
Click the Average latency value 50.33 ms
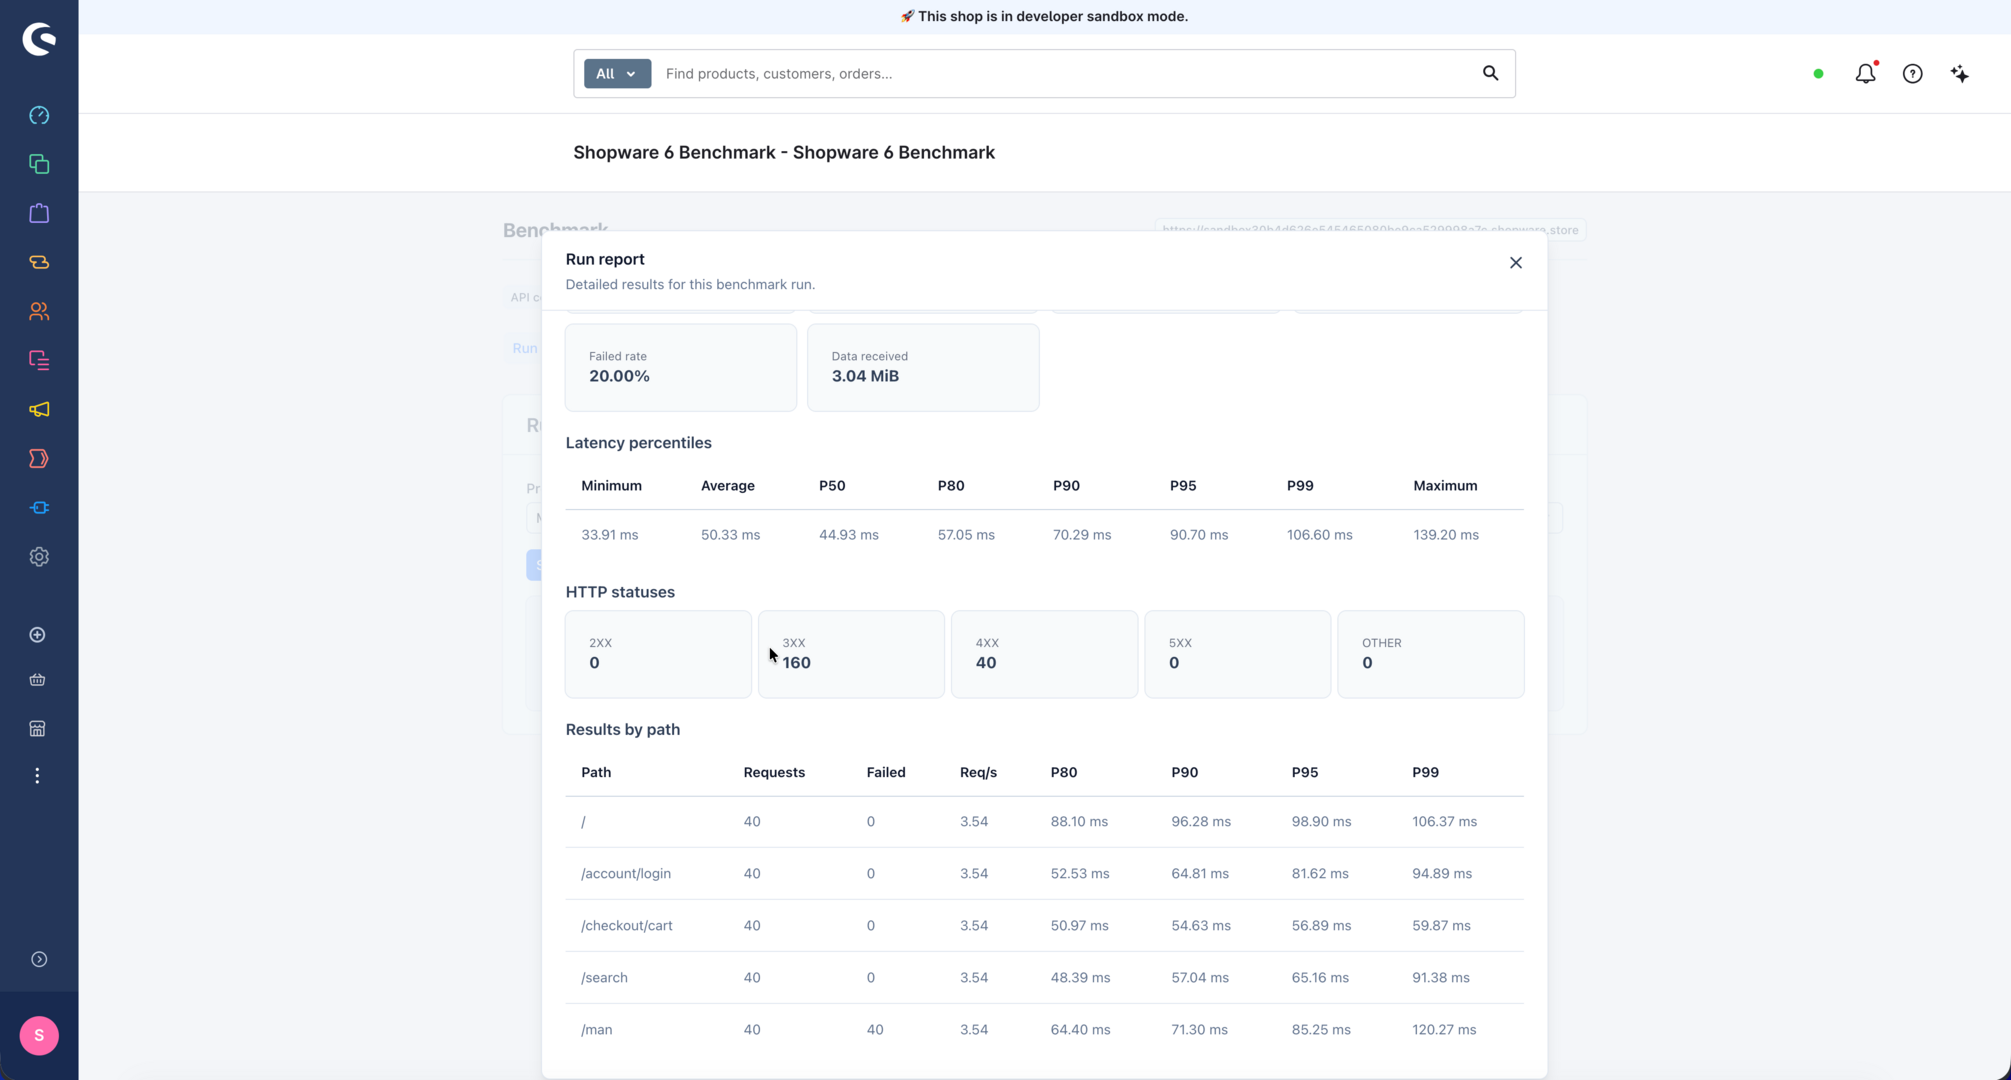pos(730,535)
